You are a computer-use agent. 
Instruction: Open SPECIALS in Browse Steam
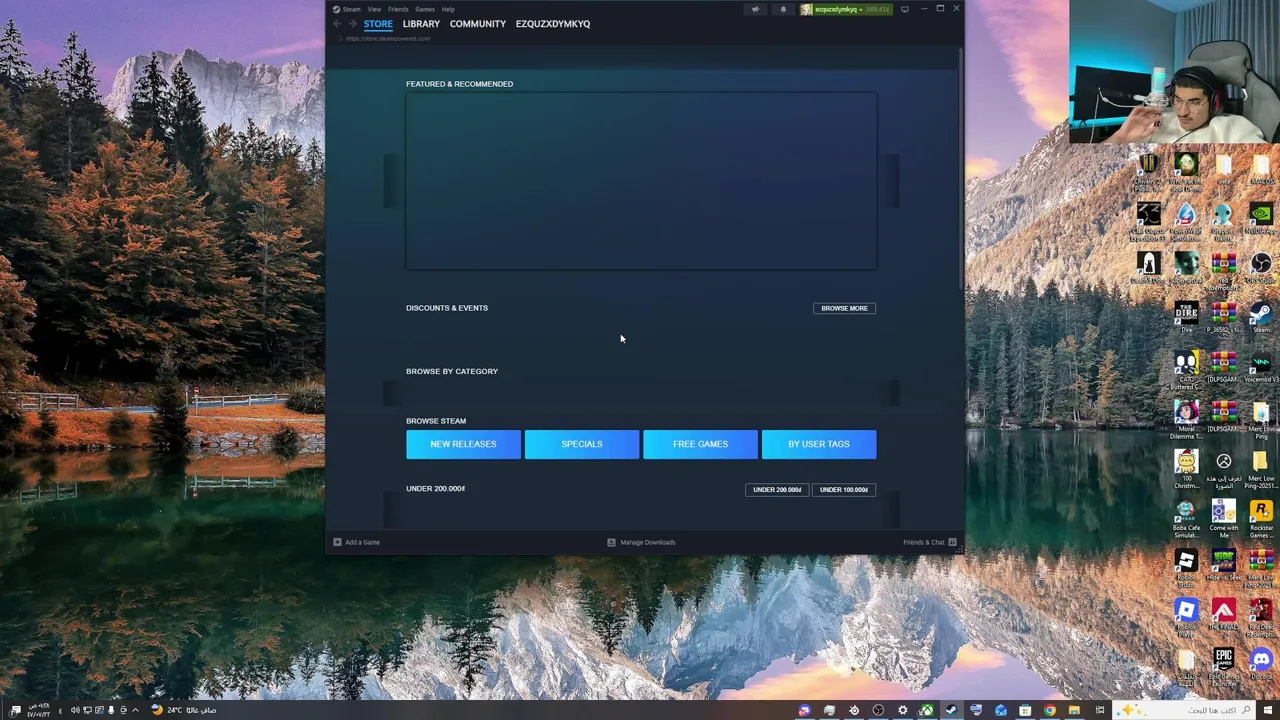pos(582,444)
